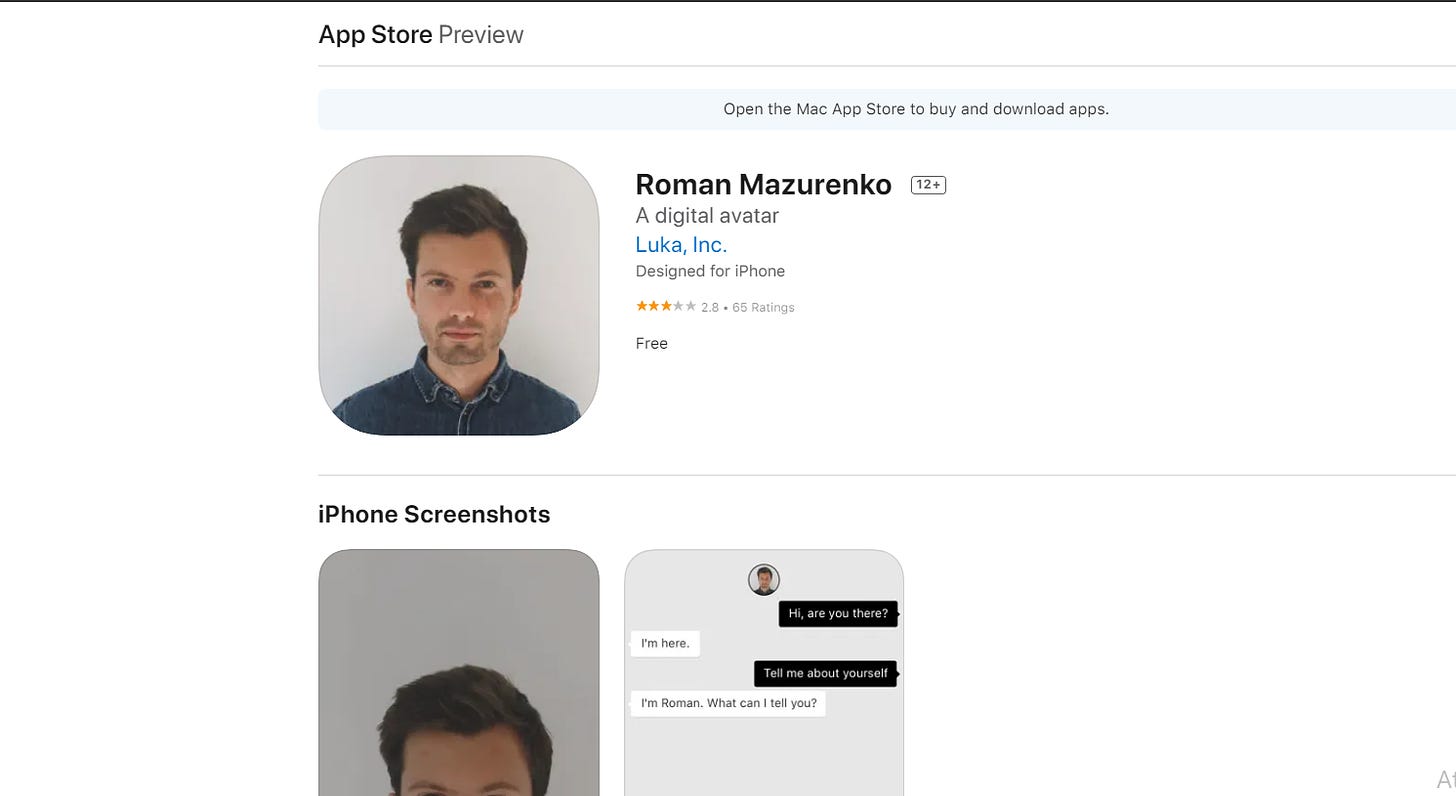
Task: Open the Luka, Inc. developer link
Action: coord(681,244)
